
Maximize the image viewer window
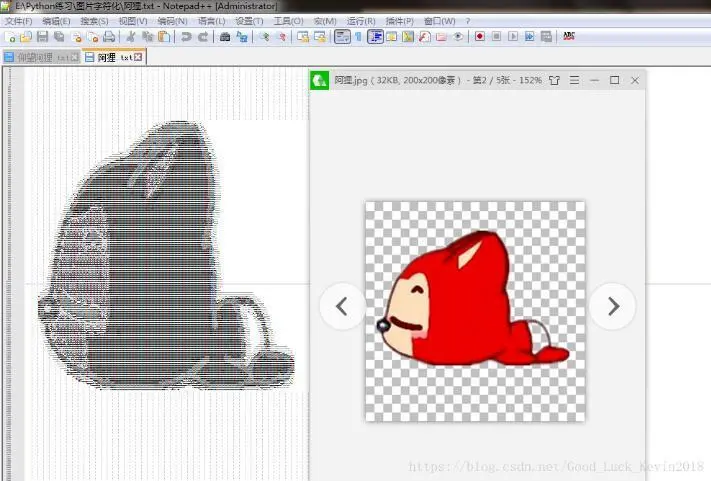click(x=614, y=80)
